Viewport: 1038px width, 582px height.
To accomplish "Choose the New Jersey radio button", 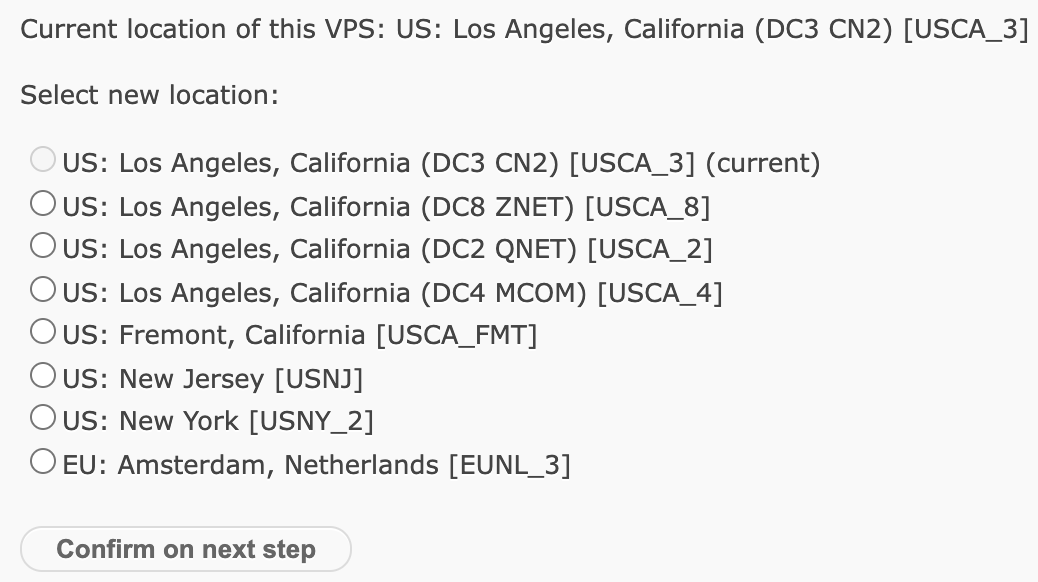I will tap(43, 376).
